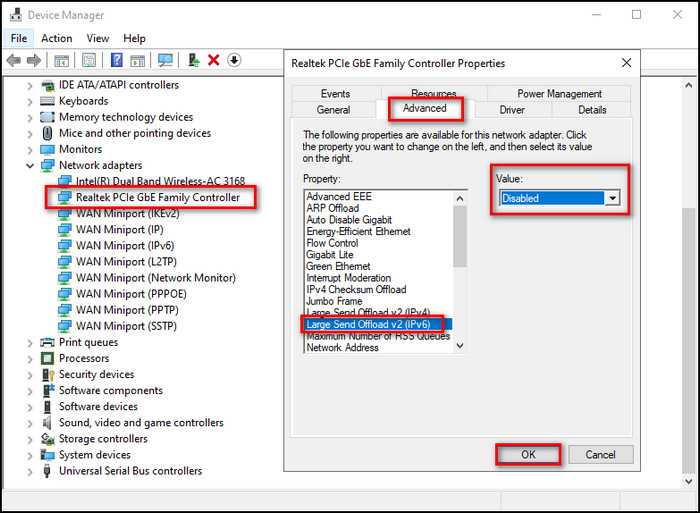Switch to the Details tab
This screenshot has width=700, height=513.
click(592, 110)
